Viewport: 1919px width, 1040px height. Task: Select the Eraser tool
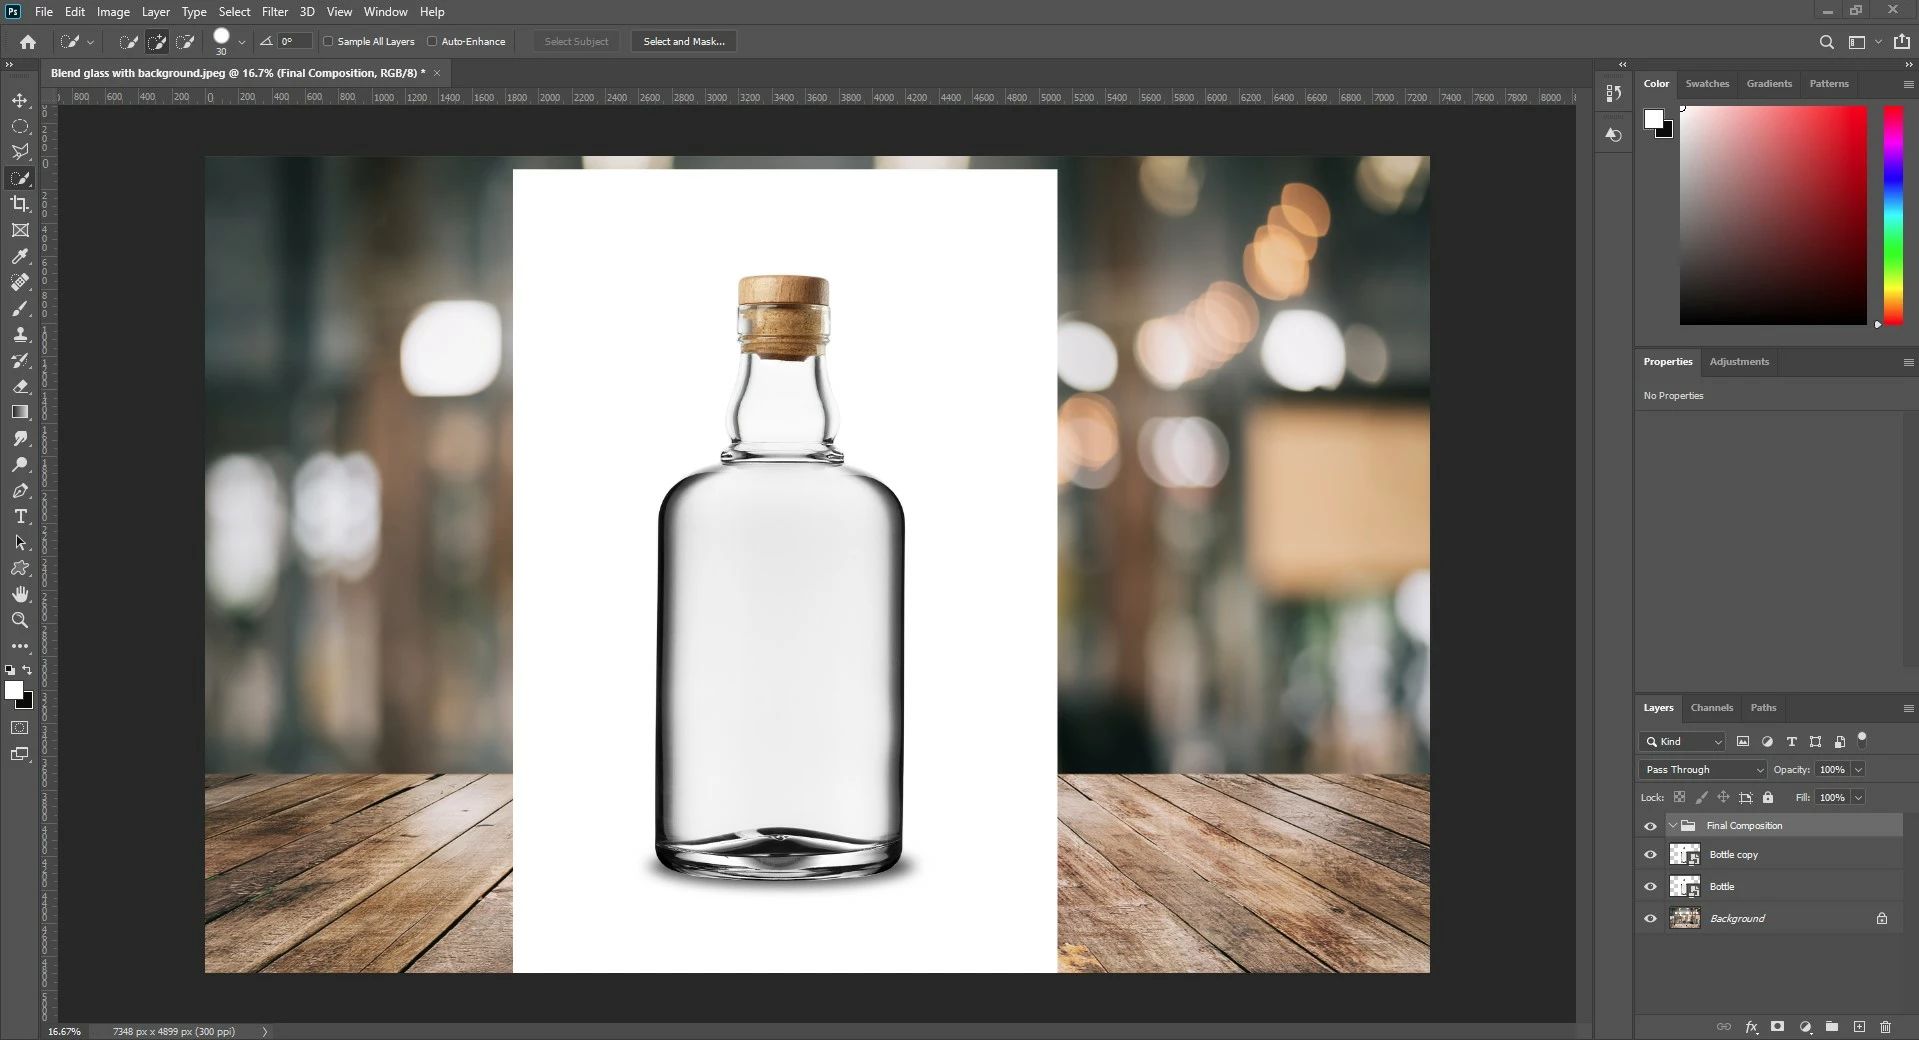pyautogui.click(x=20, y=386)
